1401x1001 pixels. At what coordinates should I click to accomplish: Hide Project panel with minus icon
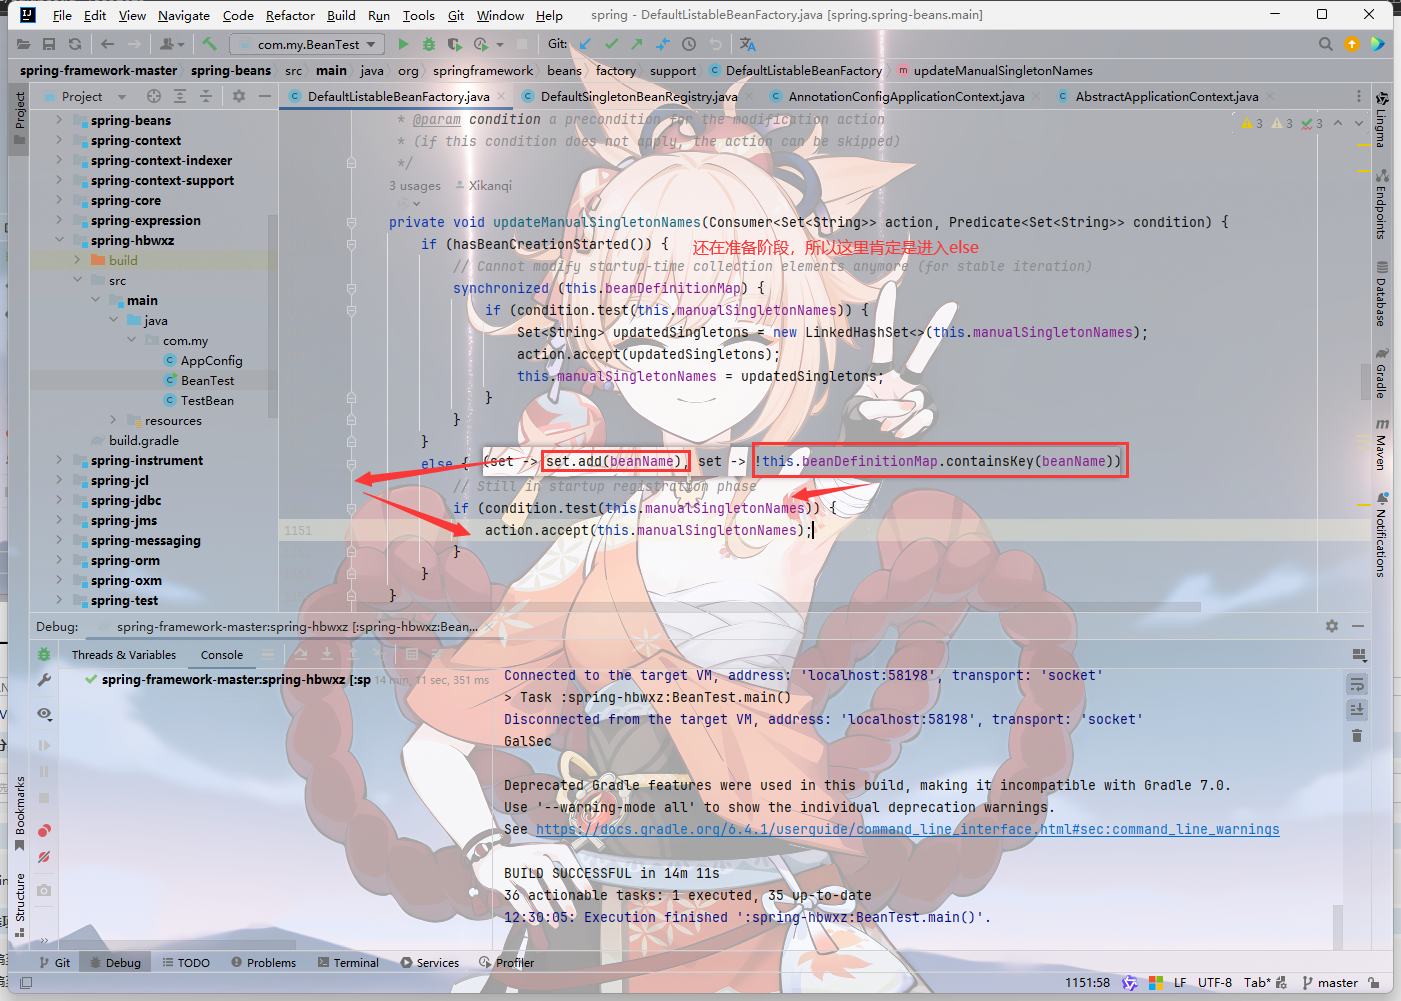[265, 96]
